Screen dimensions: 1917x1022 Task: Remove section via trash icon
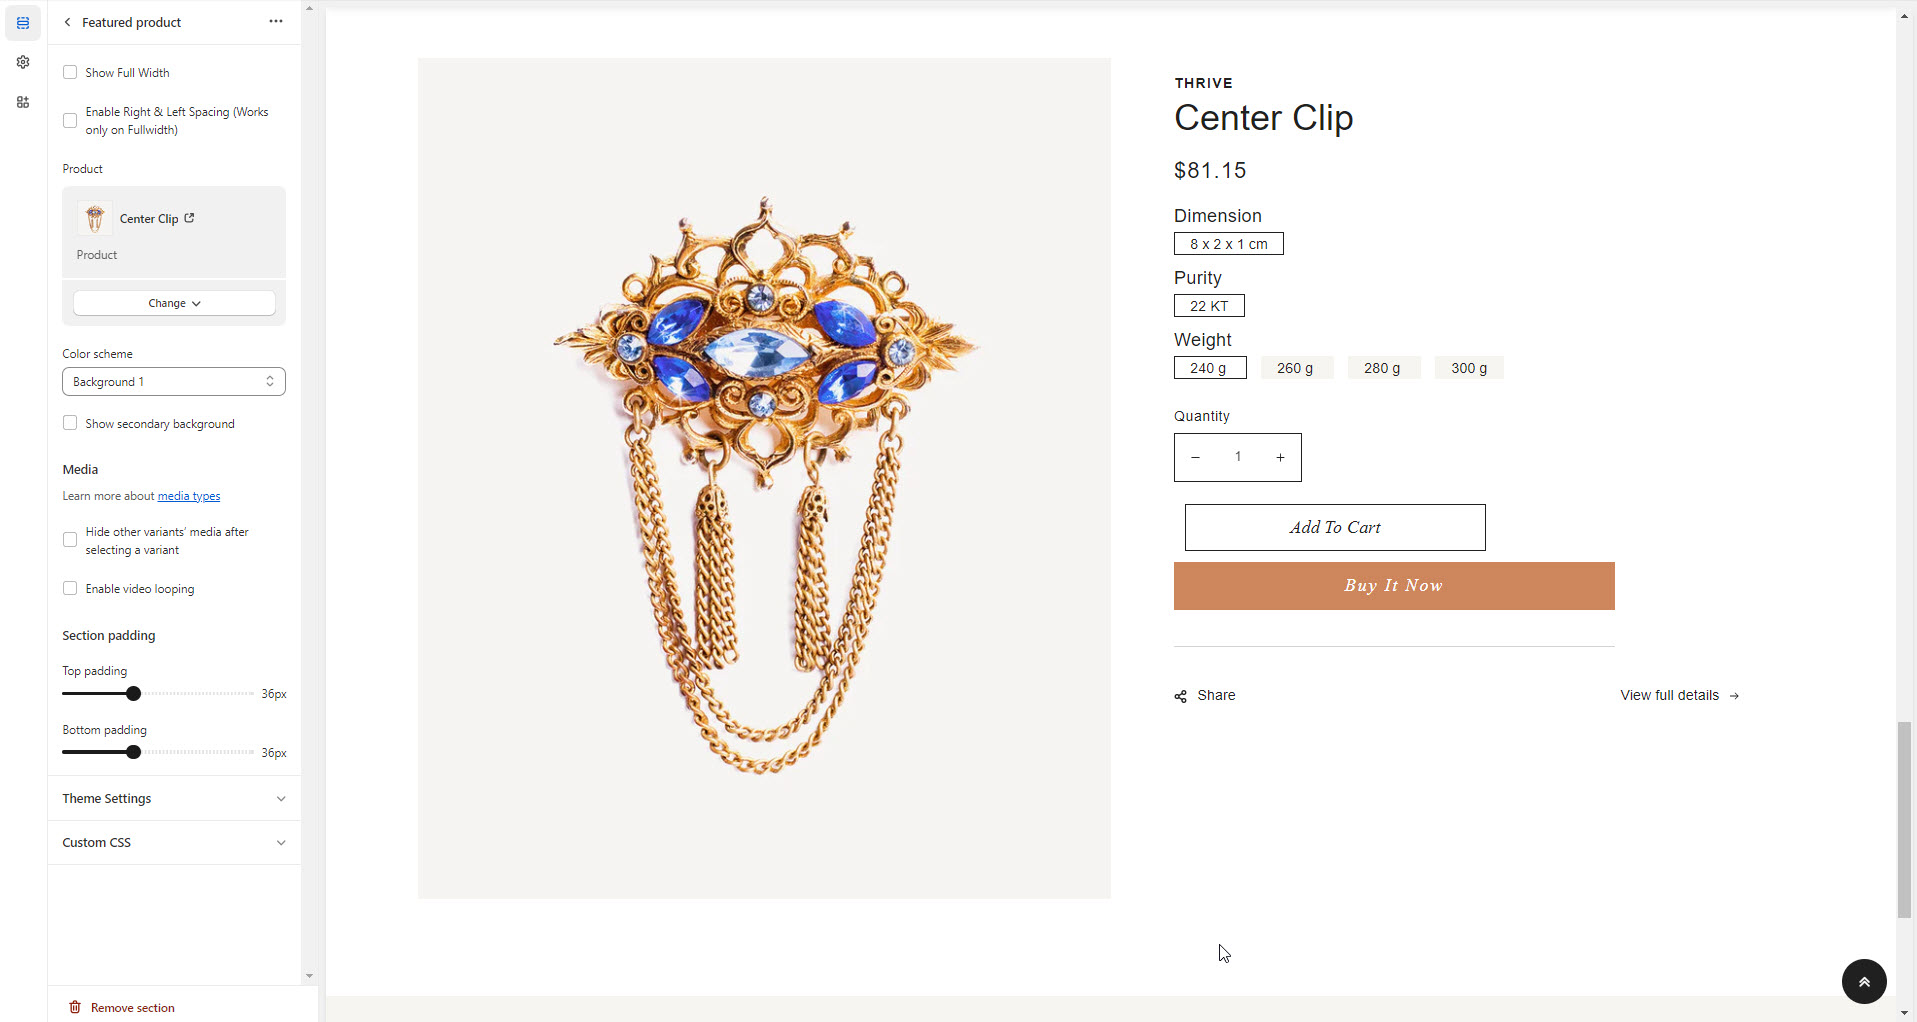(x=75, y=1007)
